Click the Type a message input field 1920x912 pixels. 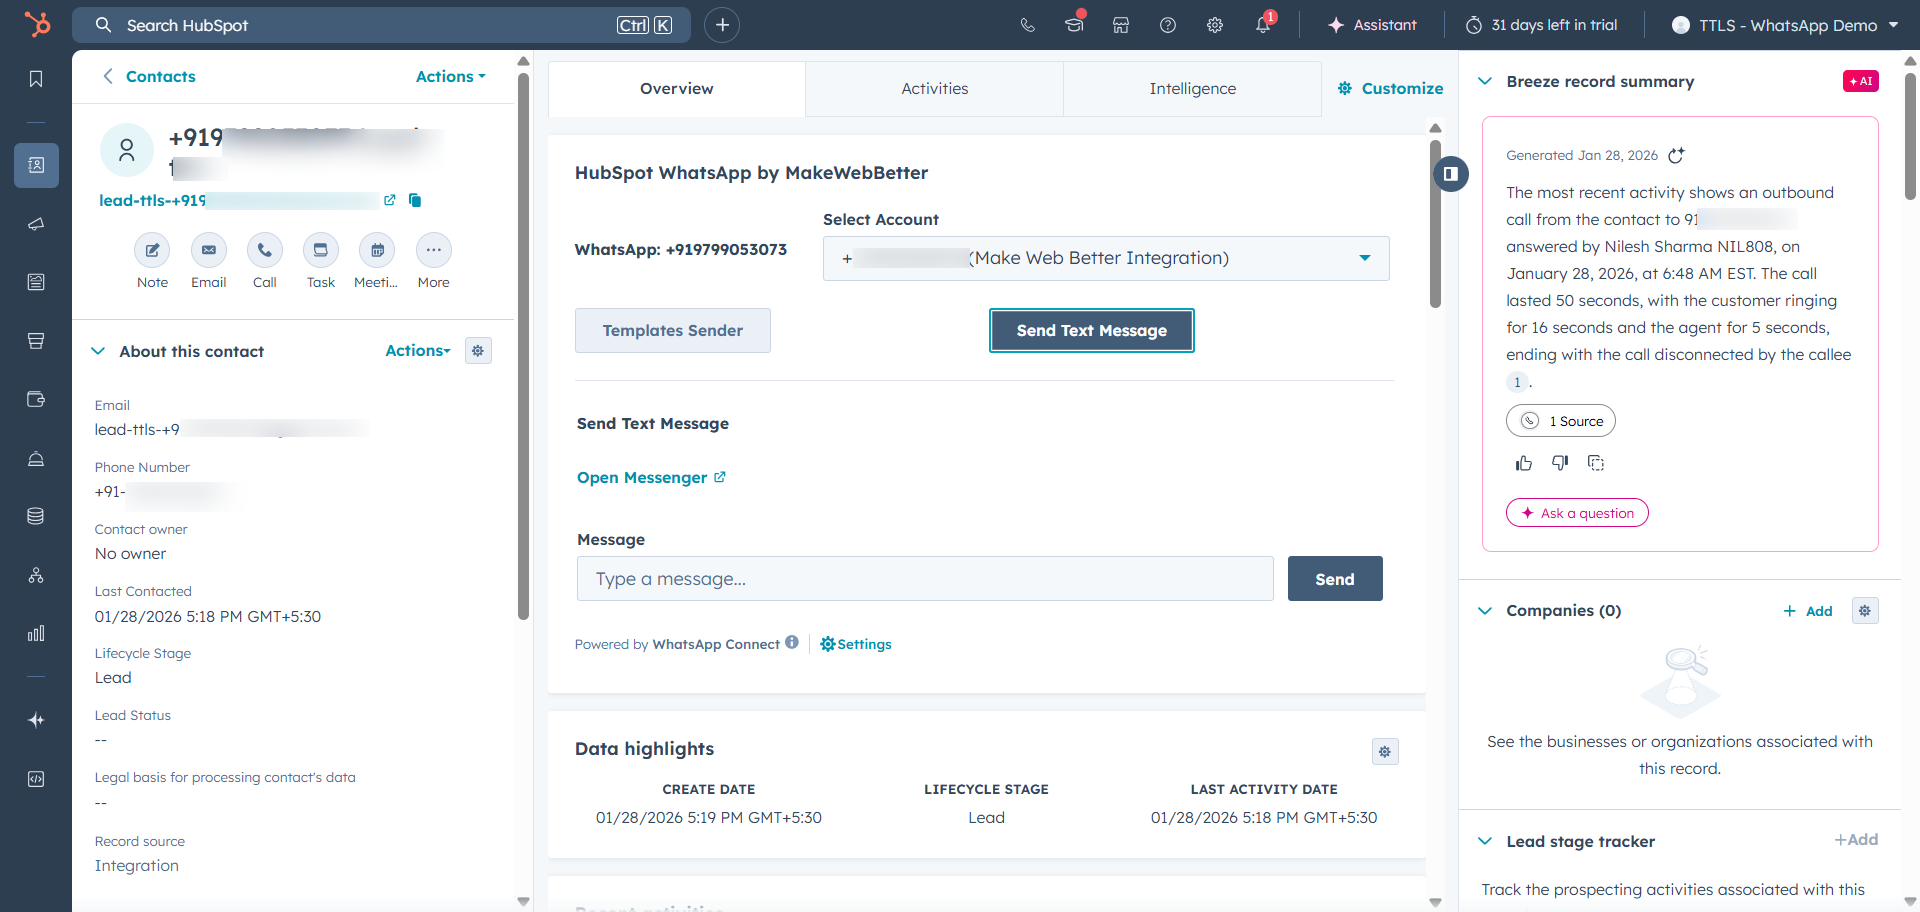click(x=924, y=579)
